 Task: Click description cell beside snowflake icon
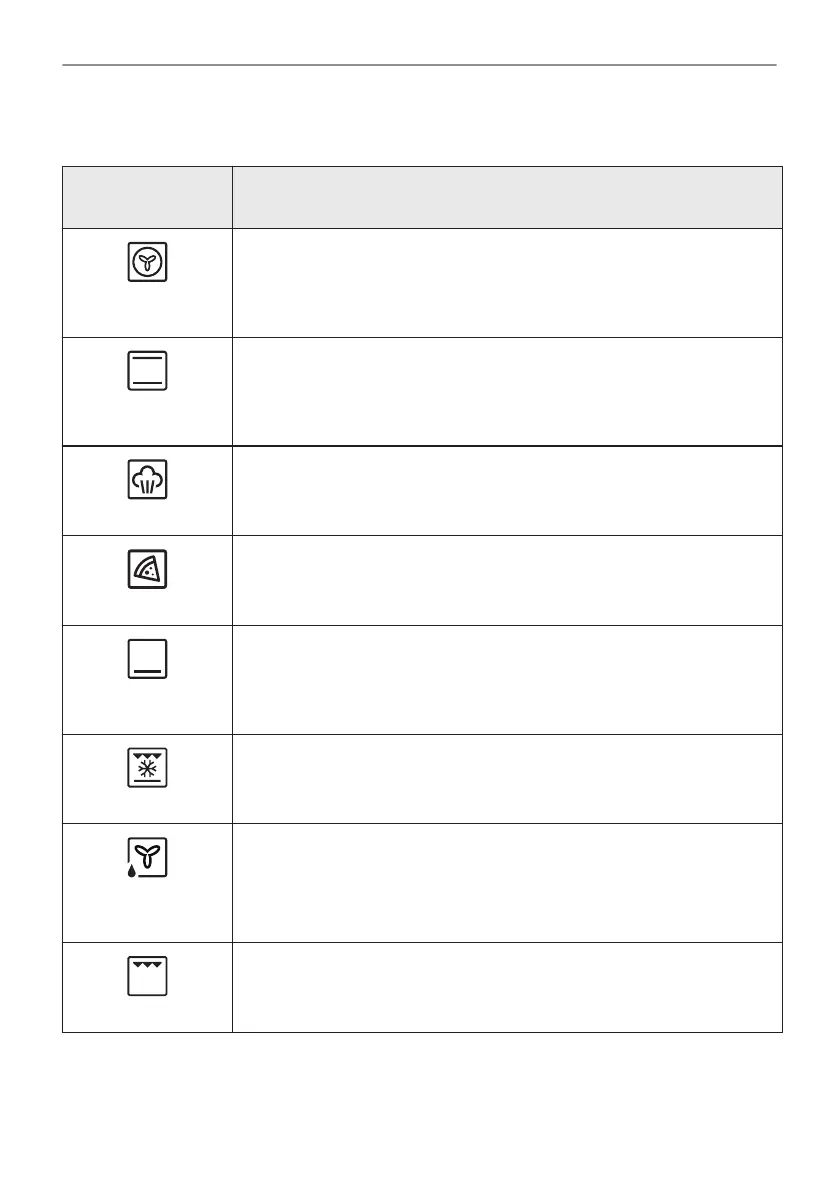point(506,779)
